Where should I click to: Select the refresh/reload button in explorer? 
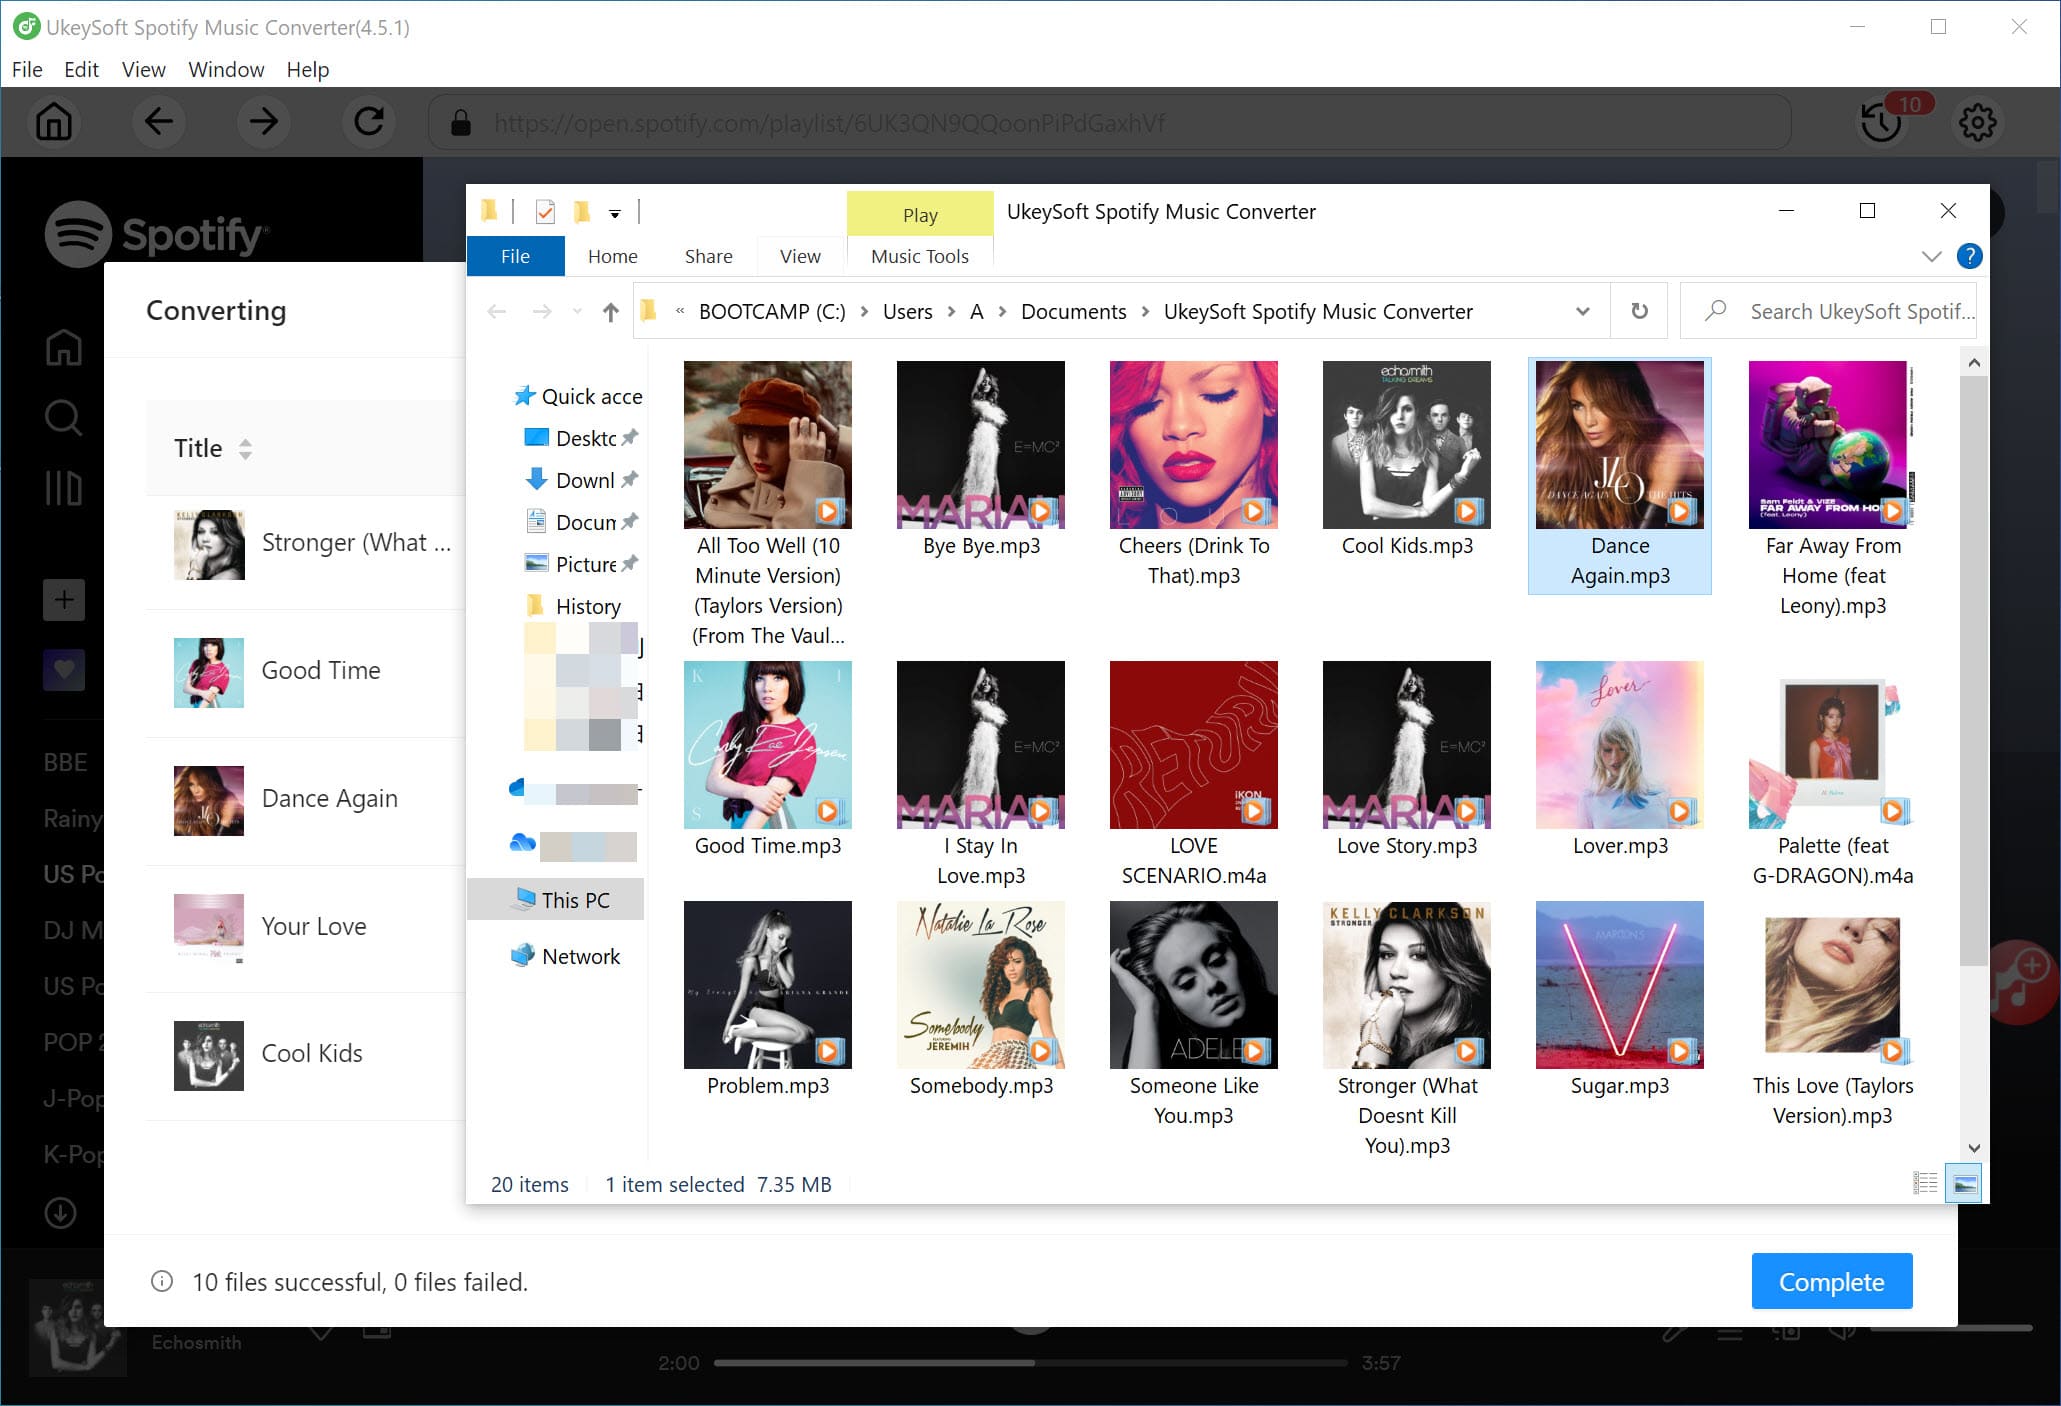(x=1640, y=310)
